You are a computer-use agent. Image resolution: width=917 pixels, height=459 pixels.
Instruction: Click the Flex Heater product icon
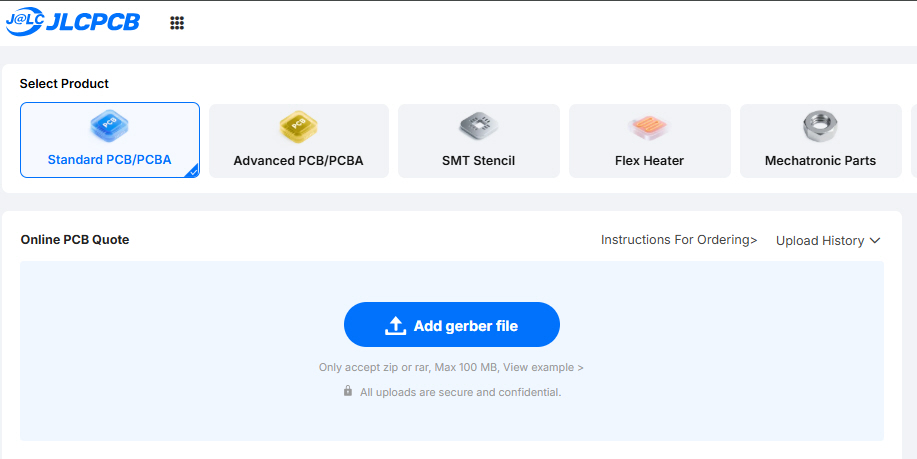click(649, 126)
